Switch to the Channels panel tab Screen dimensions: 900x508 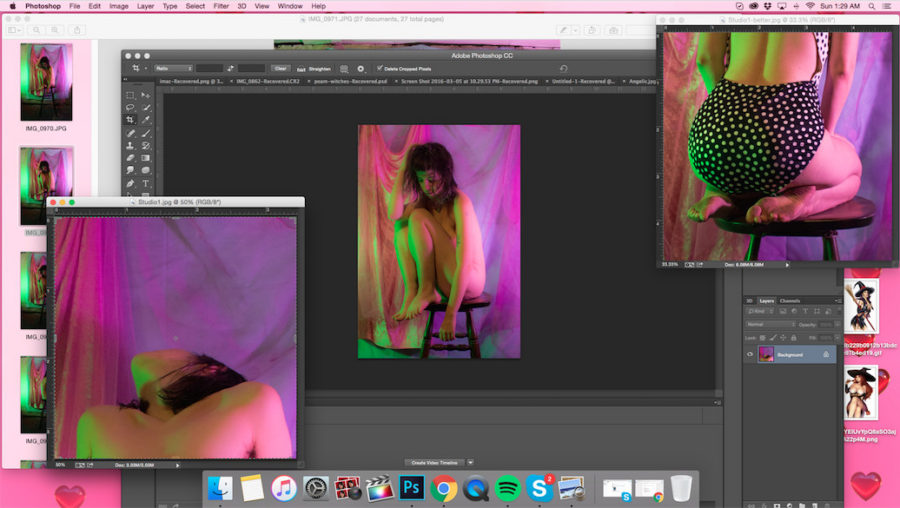coord(790,300)
